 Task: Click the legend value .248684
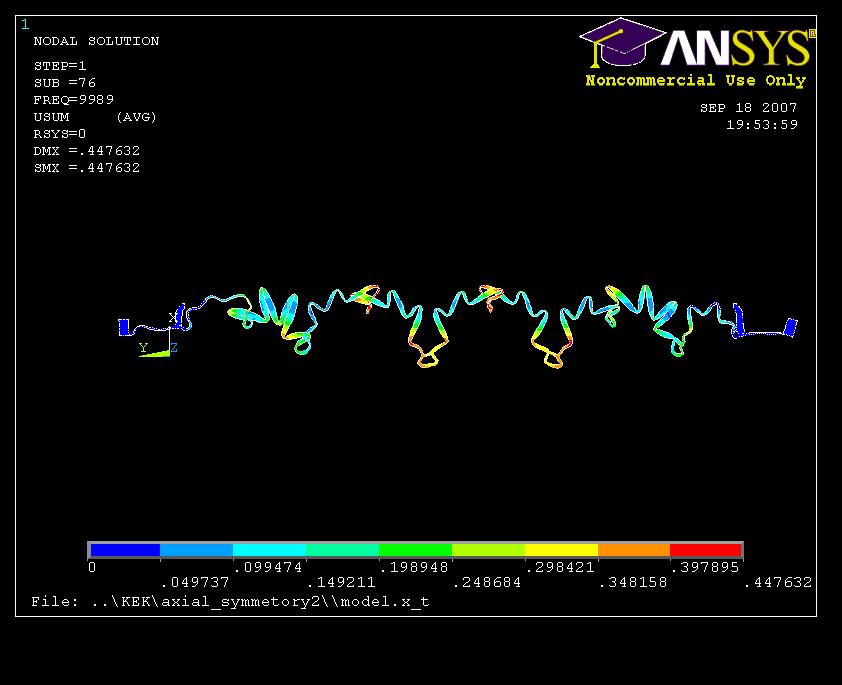point(488,582)
